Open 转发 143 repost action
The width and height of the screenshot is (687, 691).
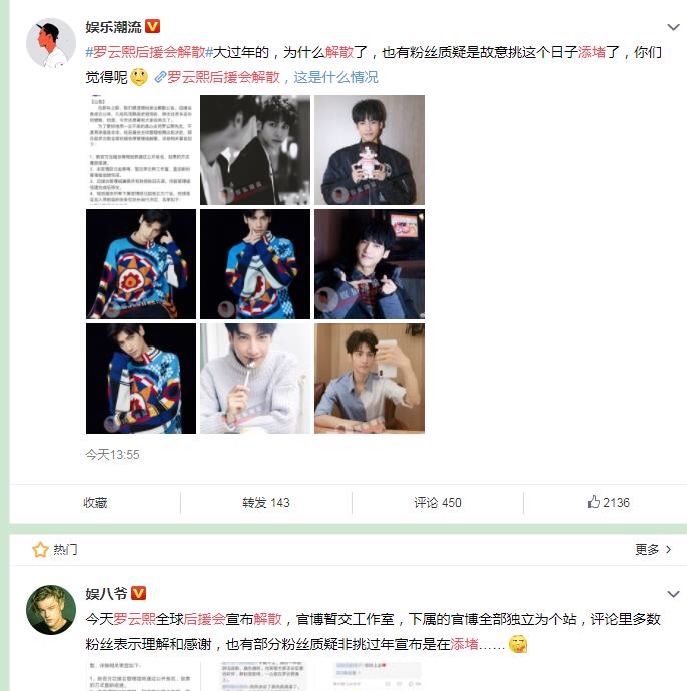click(266, 502)
